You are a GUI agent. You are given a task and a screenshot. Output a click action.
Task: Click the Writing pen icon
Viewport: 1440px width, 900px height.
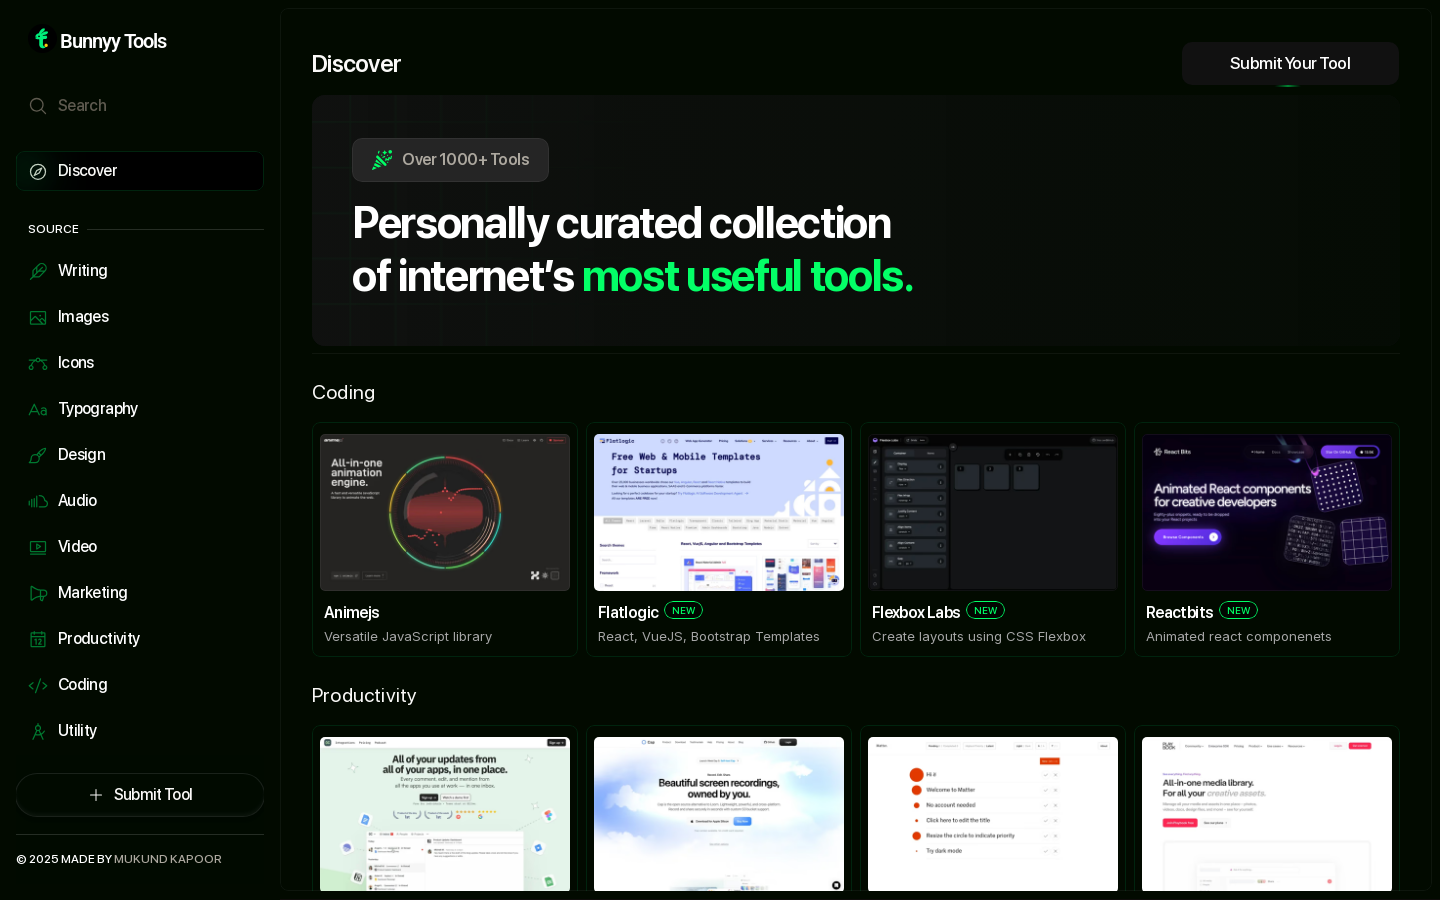38,271
